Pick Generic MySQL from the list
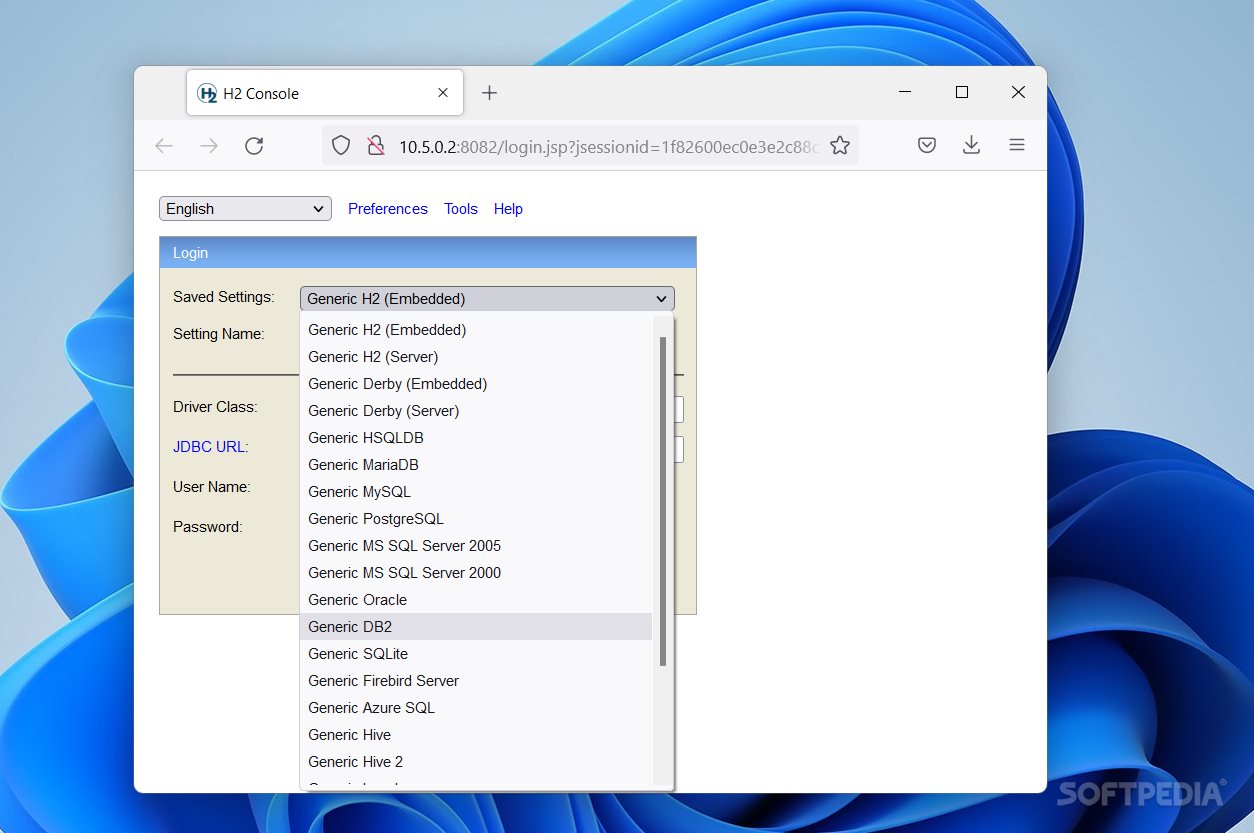Viewport: 1254px width, 833px height. point(476,492)
